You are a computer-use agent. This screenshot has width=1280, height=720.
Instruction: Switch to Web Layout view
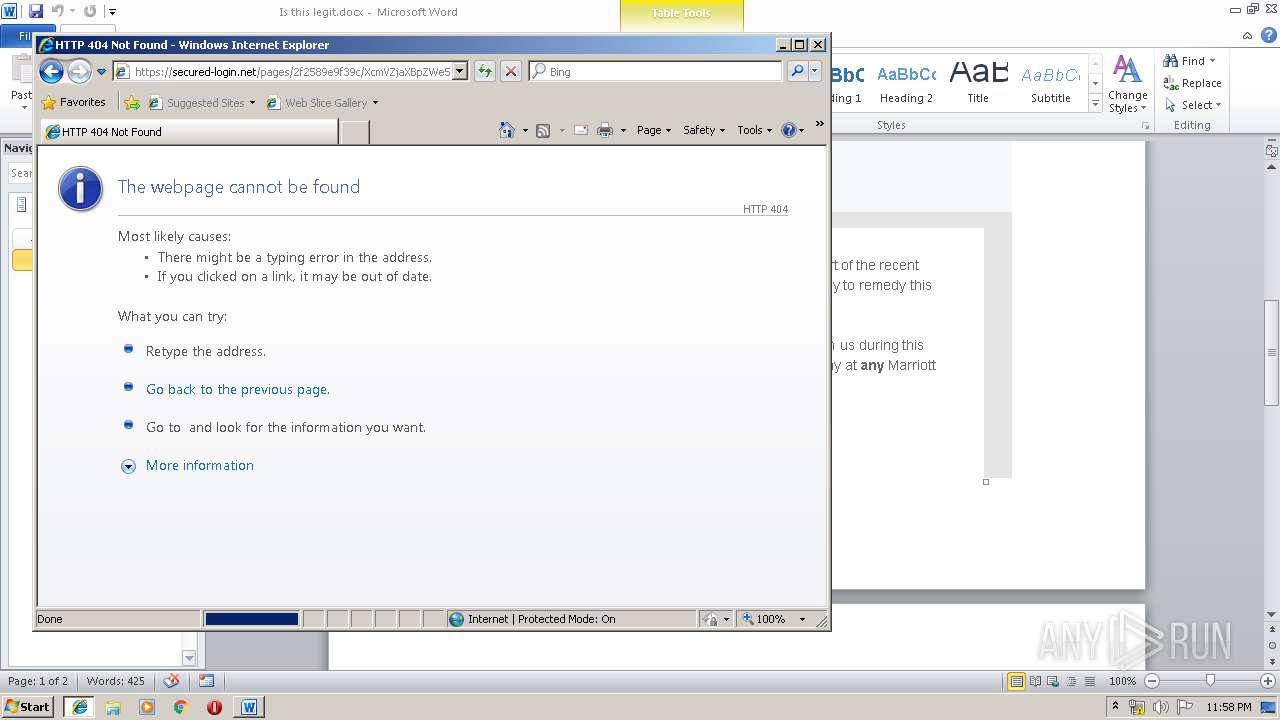pyautogui.click(x=1052, y=681)
